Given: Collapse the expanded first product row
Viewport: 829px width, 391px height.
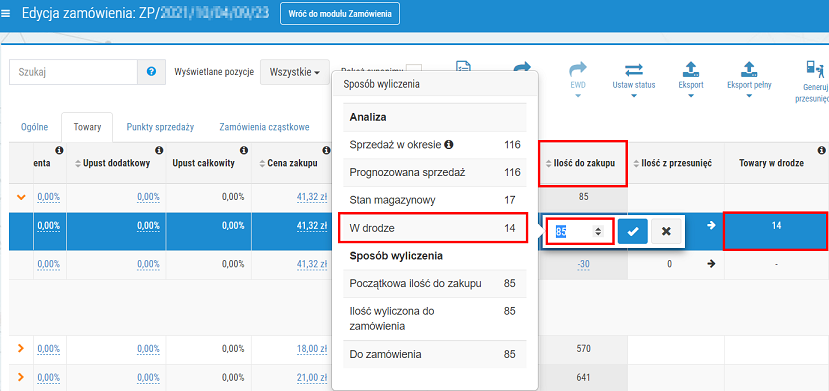Looking at the screenshot, I should pyautogui.click(x=21, y=197).
